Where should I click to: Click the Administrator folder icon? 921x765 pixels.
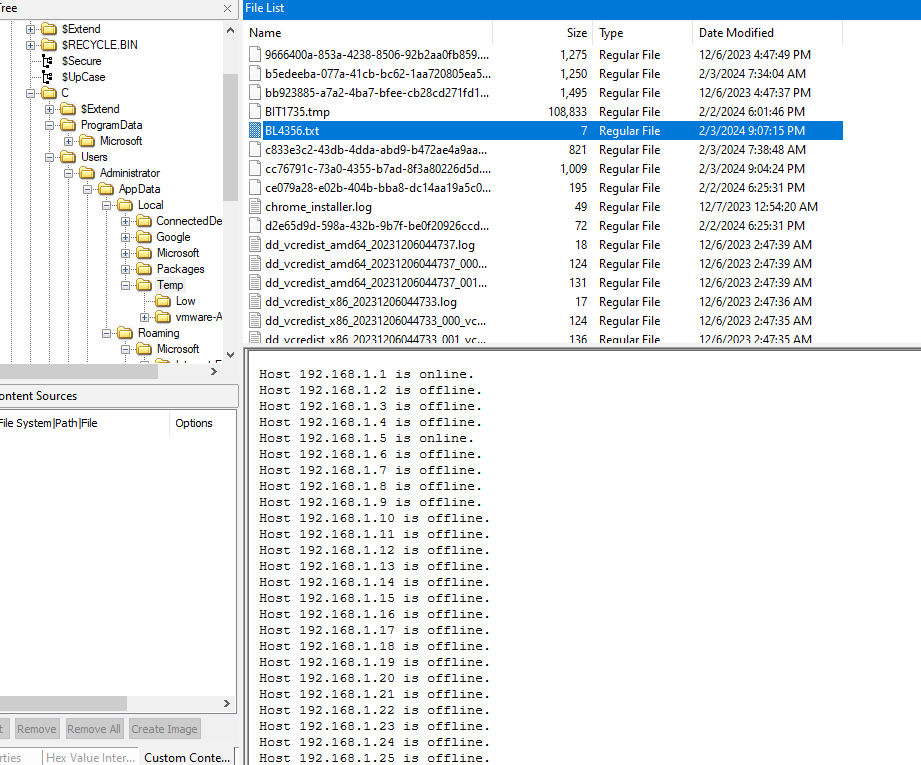pyautogui.click(x=87, y=173)
